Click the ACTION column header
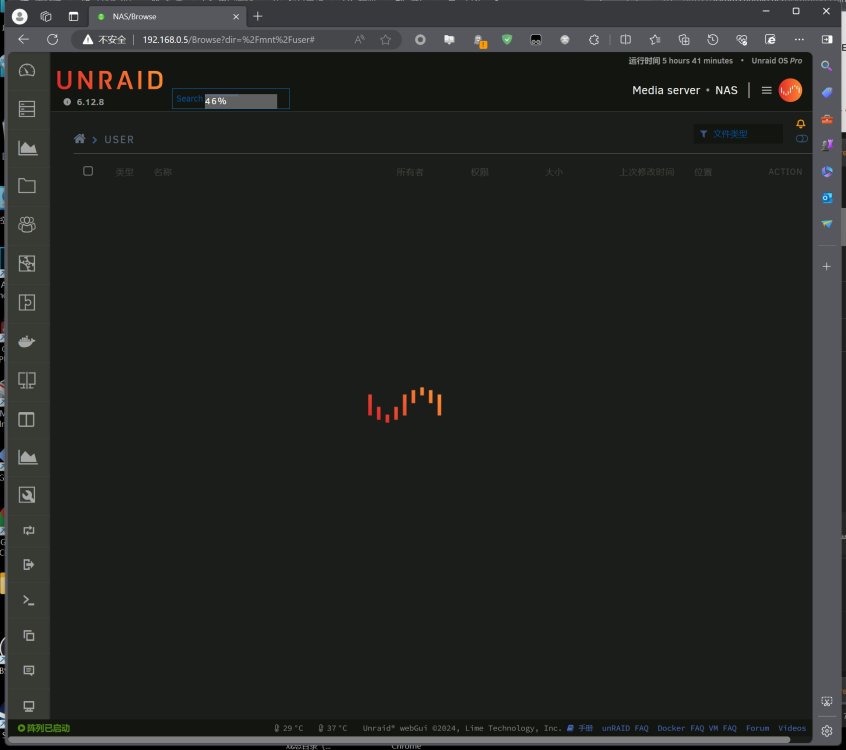Image resolution: width=846 pixels, height=750 pixels. pos(785,172)
